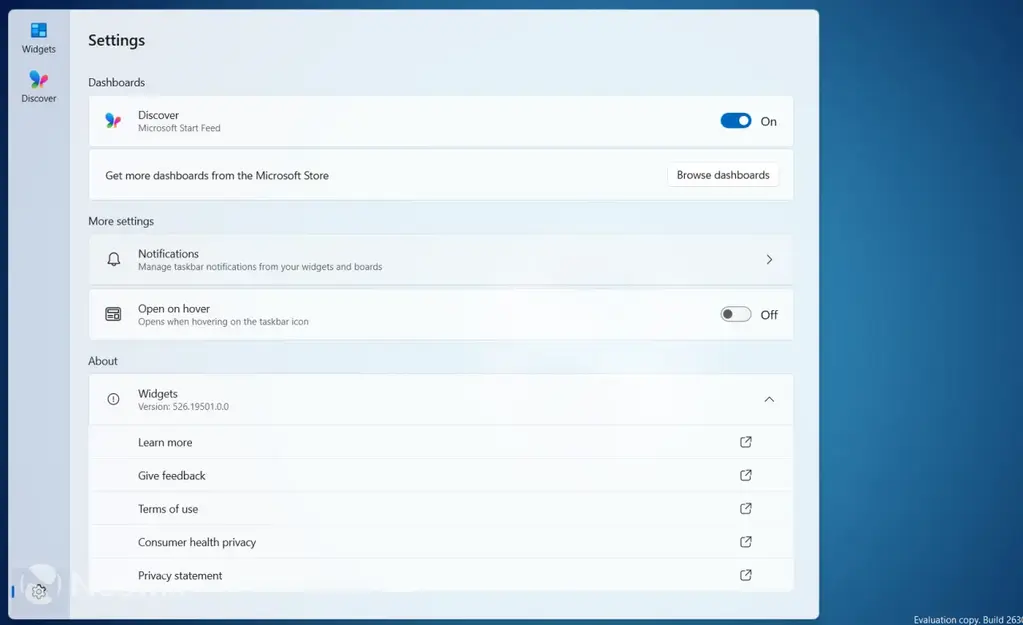1023x625 pixels.
Task: Collapse the Widgets About section
Action: (769, 399)
